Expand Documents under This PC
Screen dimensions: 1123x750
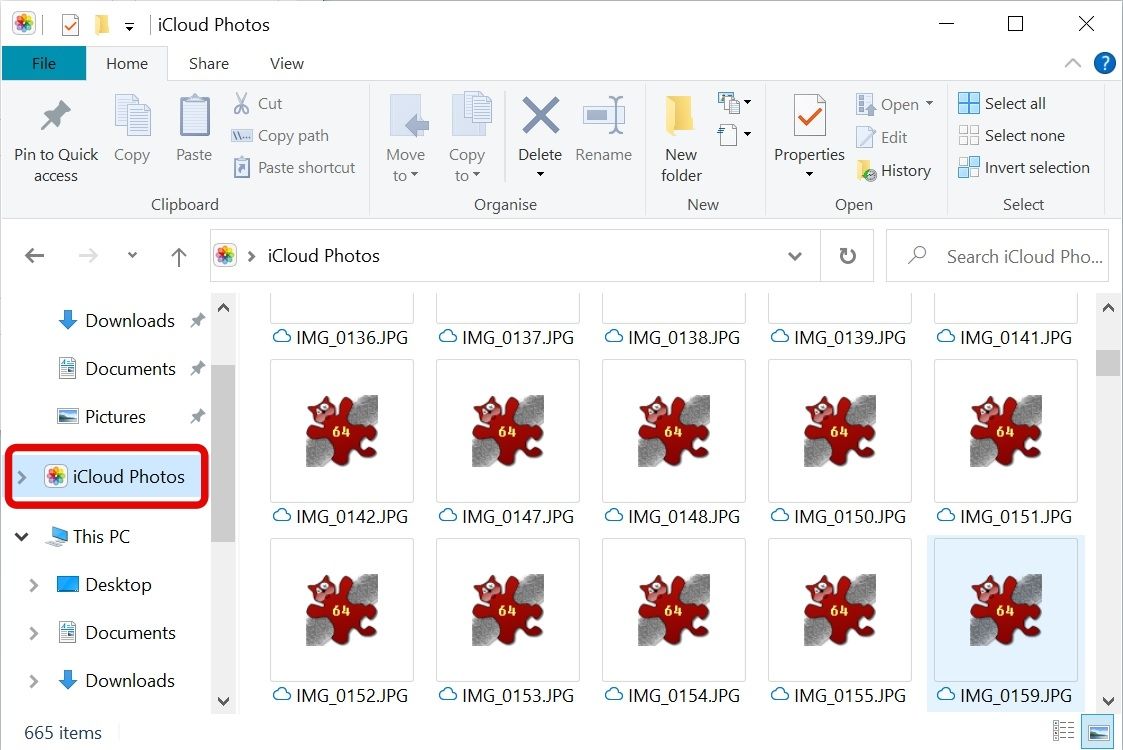33,633
